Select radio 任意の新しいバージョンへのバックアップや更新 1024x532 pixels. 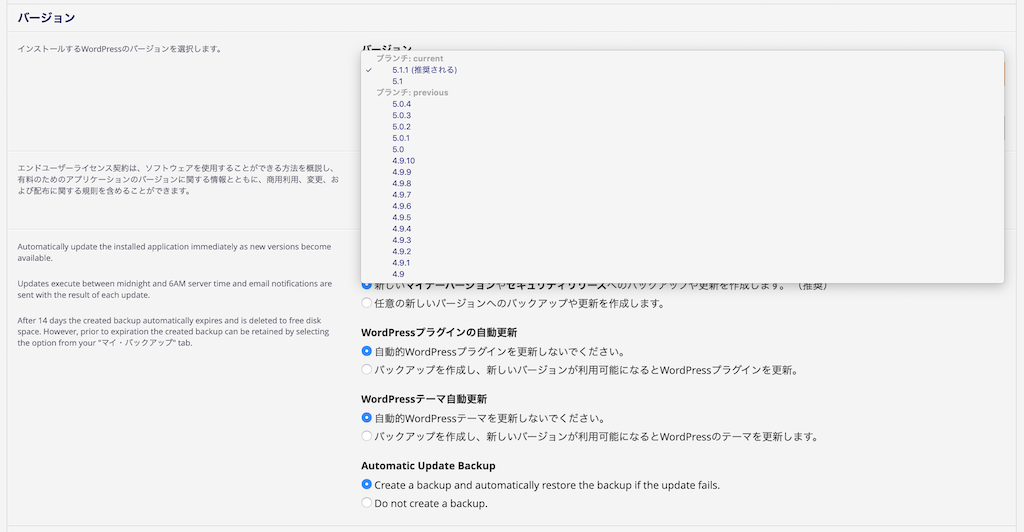click(366, 303)
